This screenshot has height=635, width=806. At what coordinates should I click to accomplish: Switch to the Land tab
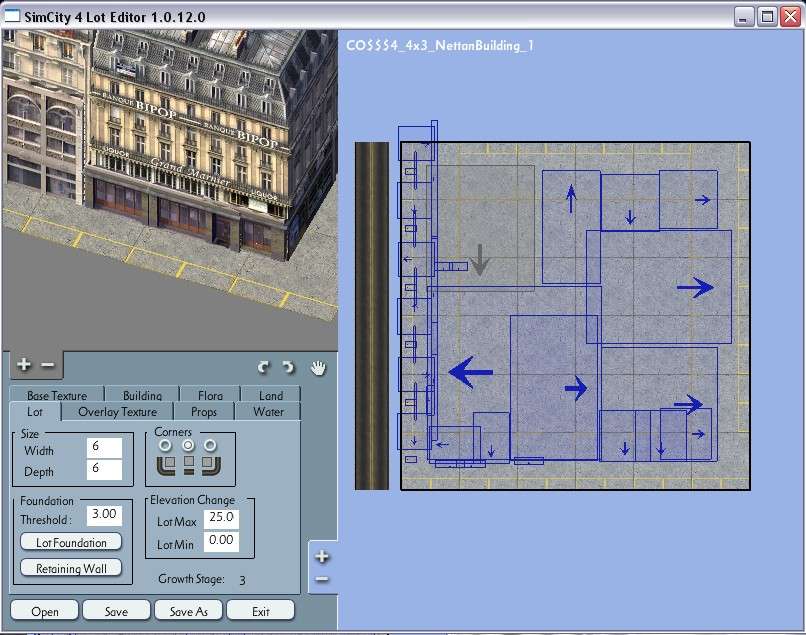pyautogui.click(x=271, y=395)
